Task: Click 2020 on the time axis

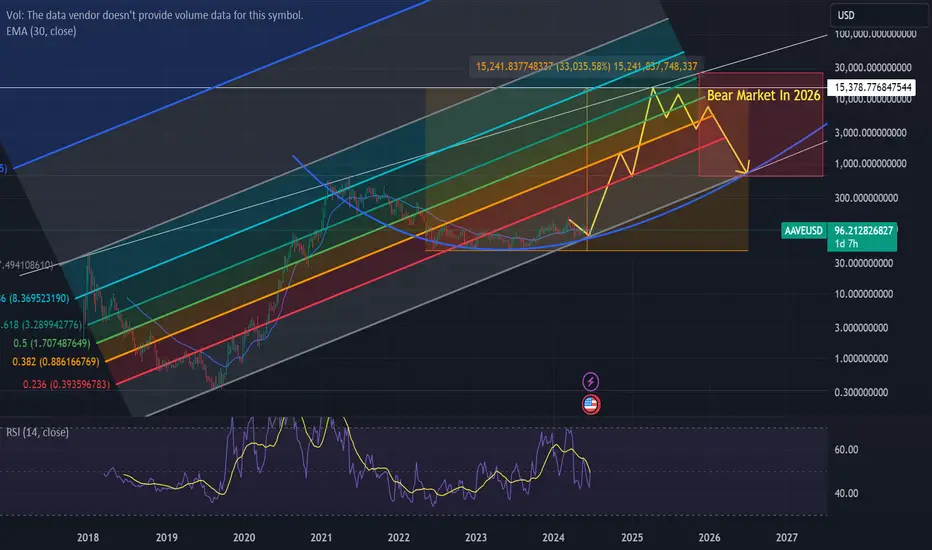Action: (x=244, y=538)
